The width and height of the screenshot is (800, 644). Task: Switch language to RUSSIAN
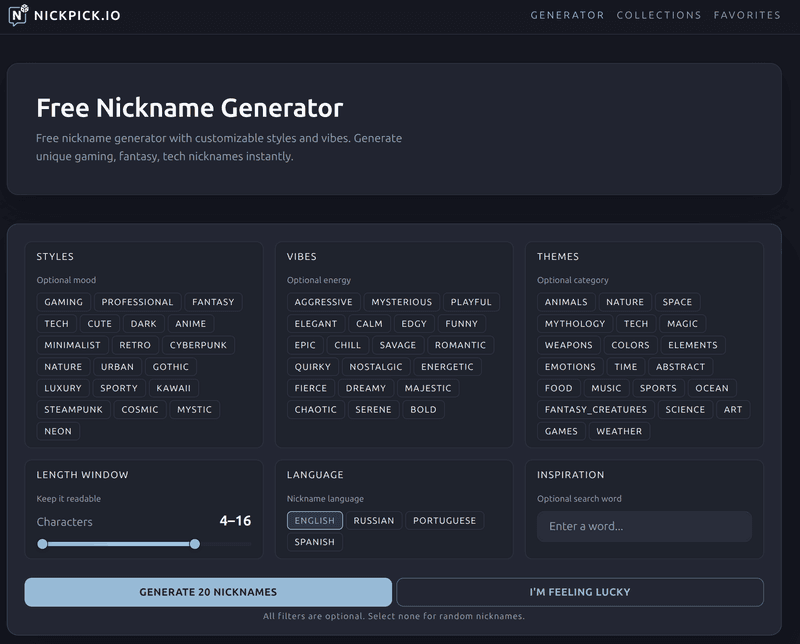tap(377, 520)
